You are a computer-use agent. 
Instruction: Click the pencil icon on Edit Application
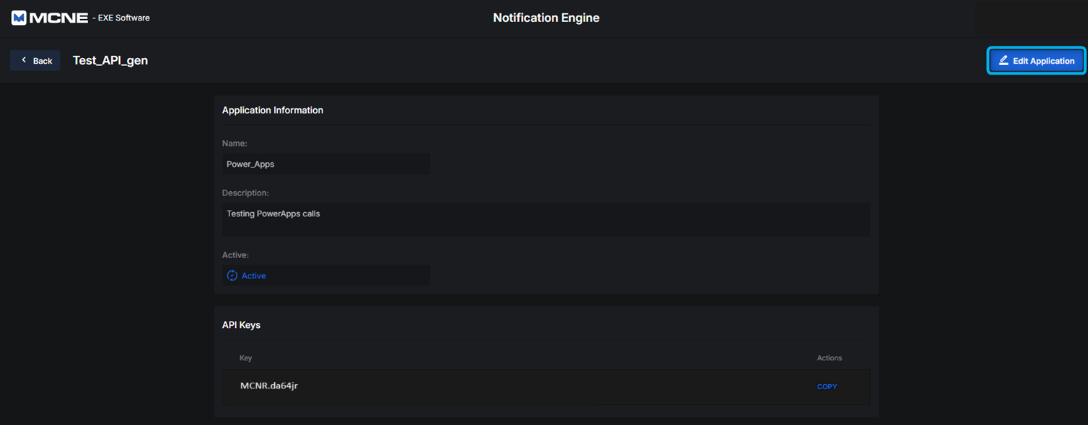(x=1003, y=61)
